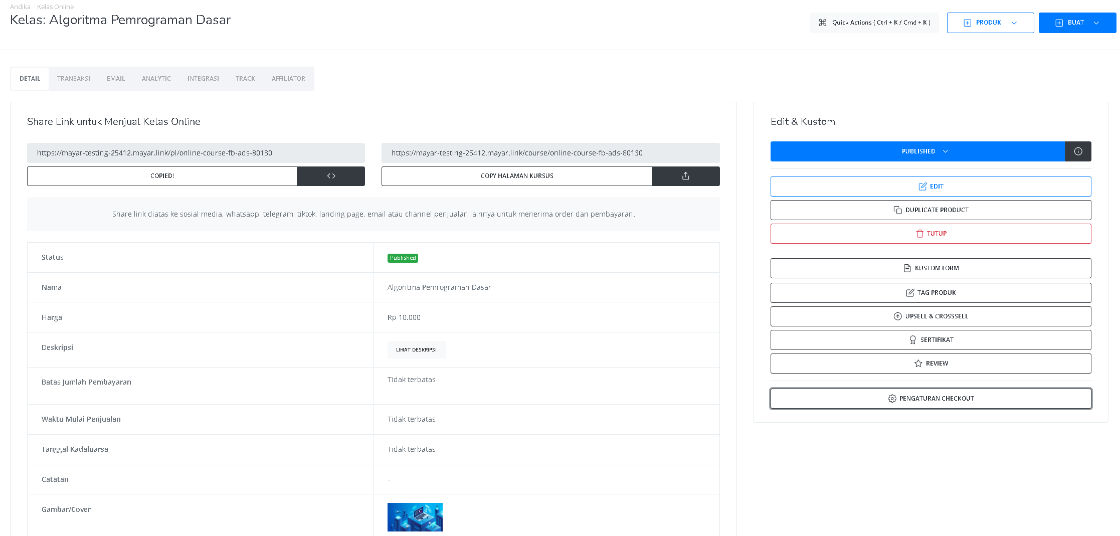Open KUSTOM FORM settings
Screen dimensions: 1120x536
click(931, 268)
